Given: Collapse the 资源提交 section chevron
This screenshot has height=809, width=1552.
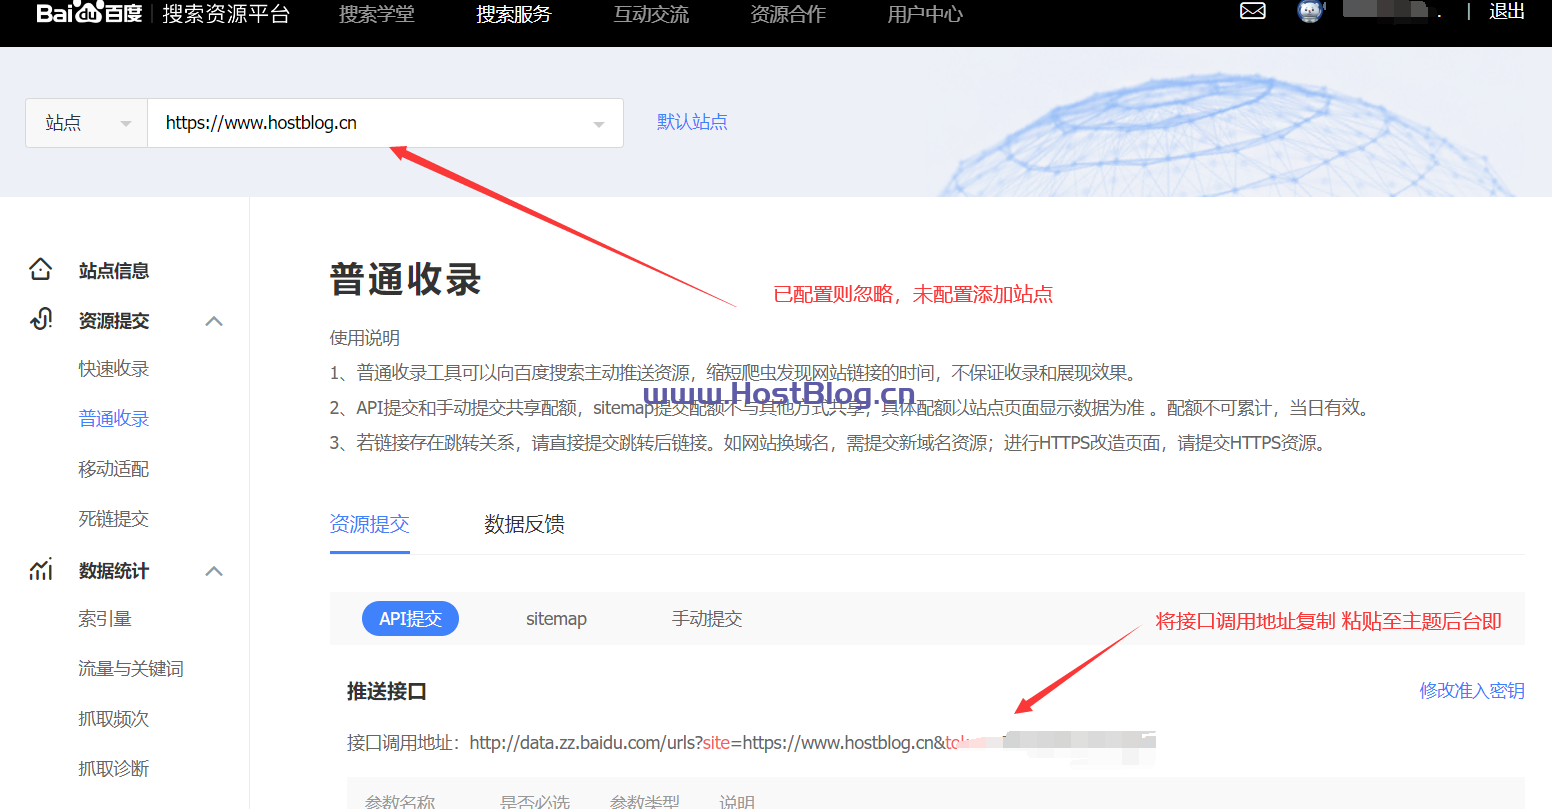Looking at the screenshot, I should (214, 321).
